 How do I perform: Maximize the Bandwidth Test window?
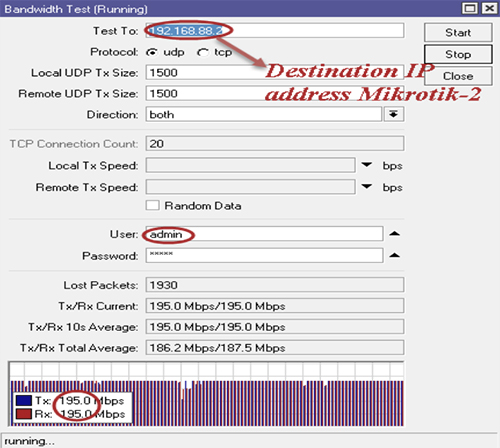point(470,8)
